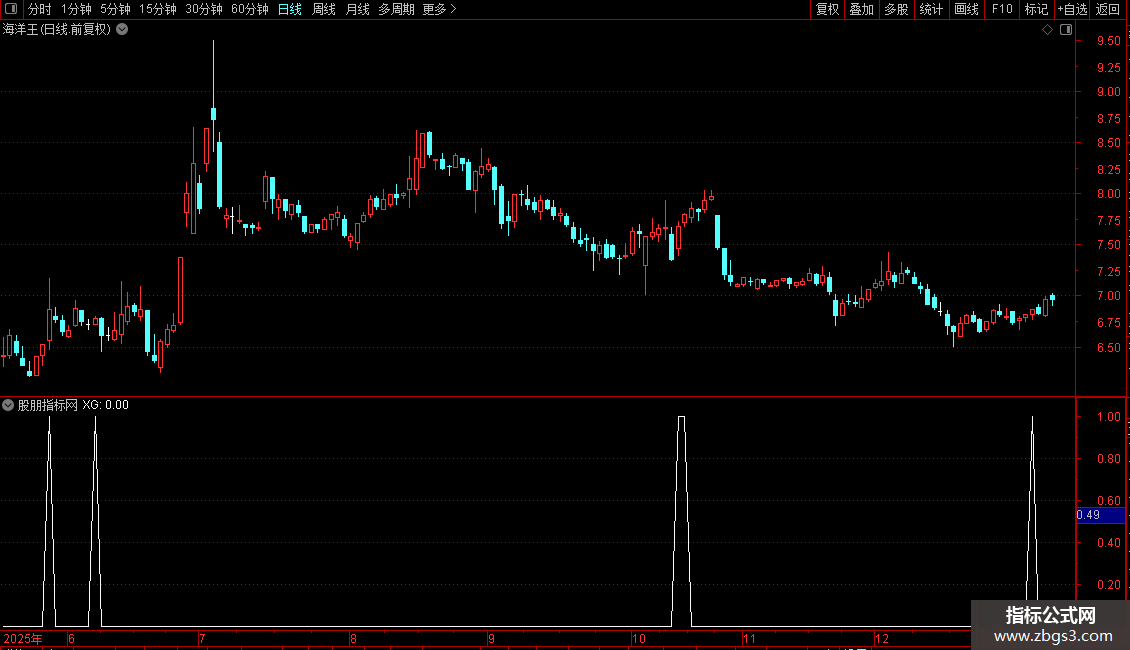Click month 10 marker on time axis
The image size is (1130, 650).
[639, 638]
